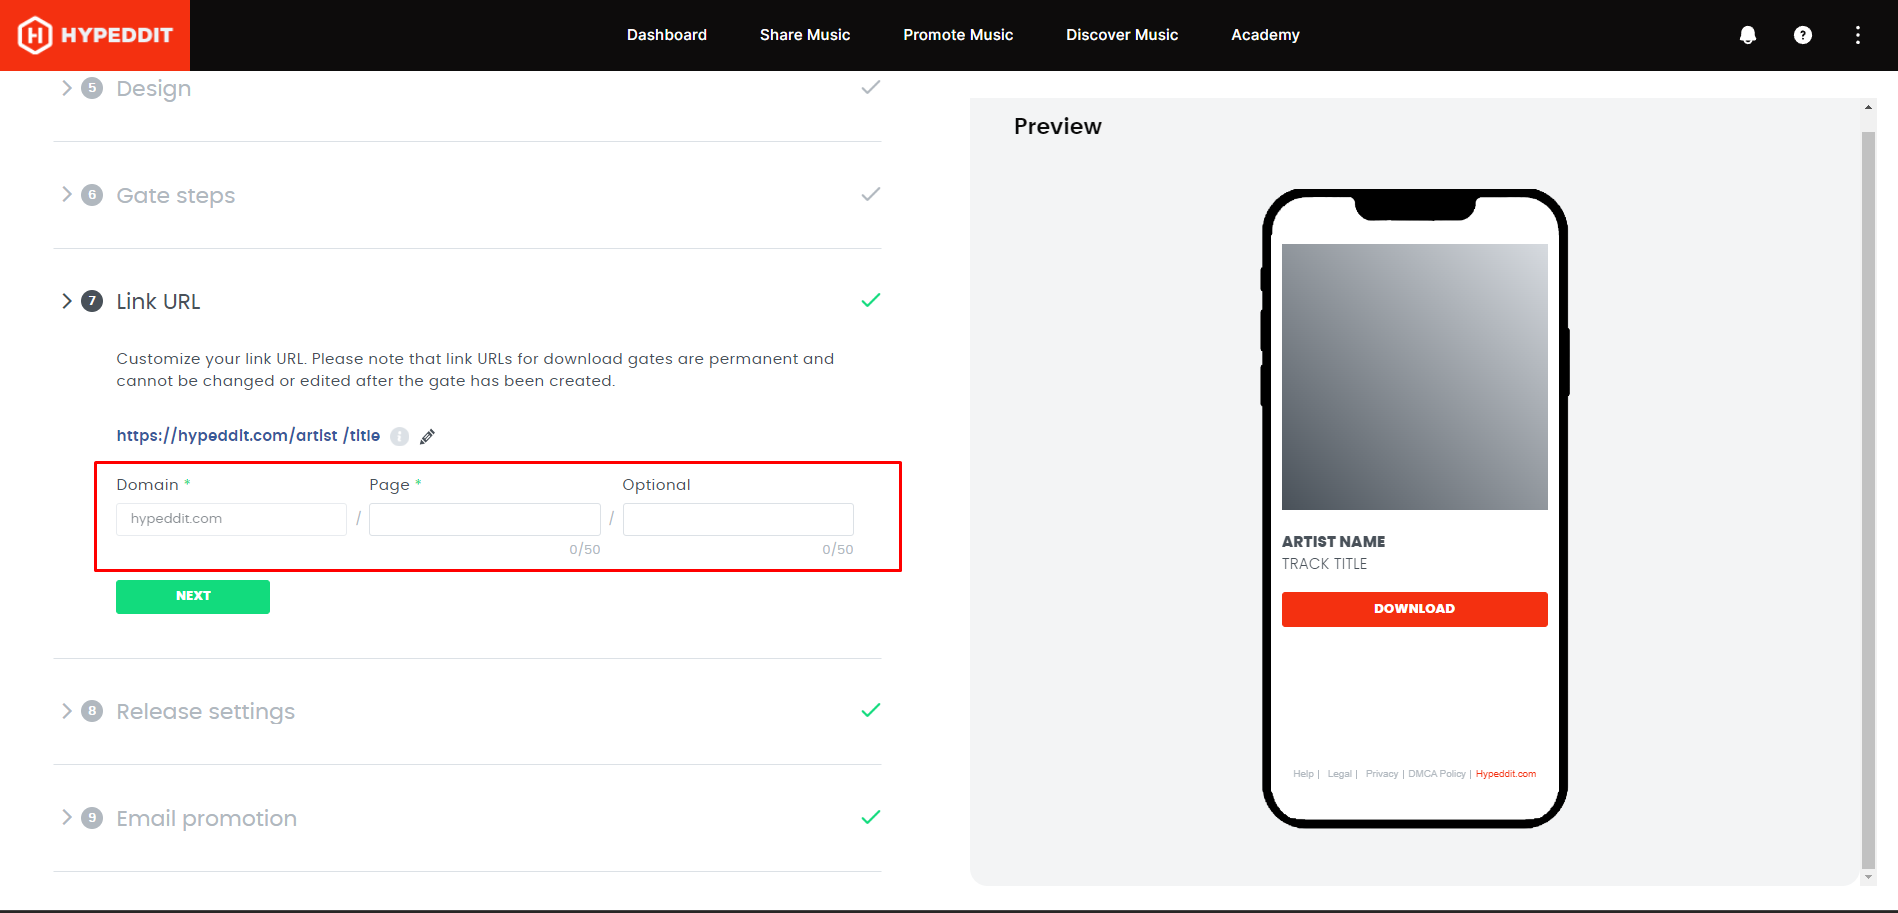The width and height of the screenshot is (1898, 913).
Task: Click the help question mark icon
Action: click(x=1802, y=35)
